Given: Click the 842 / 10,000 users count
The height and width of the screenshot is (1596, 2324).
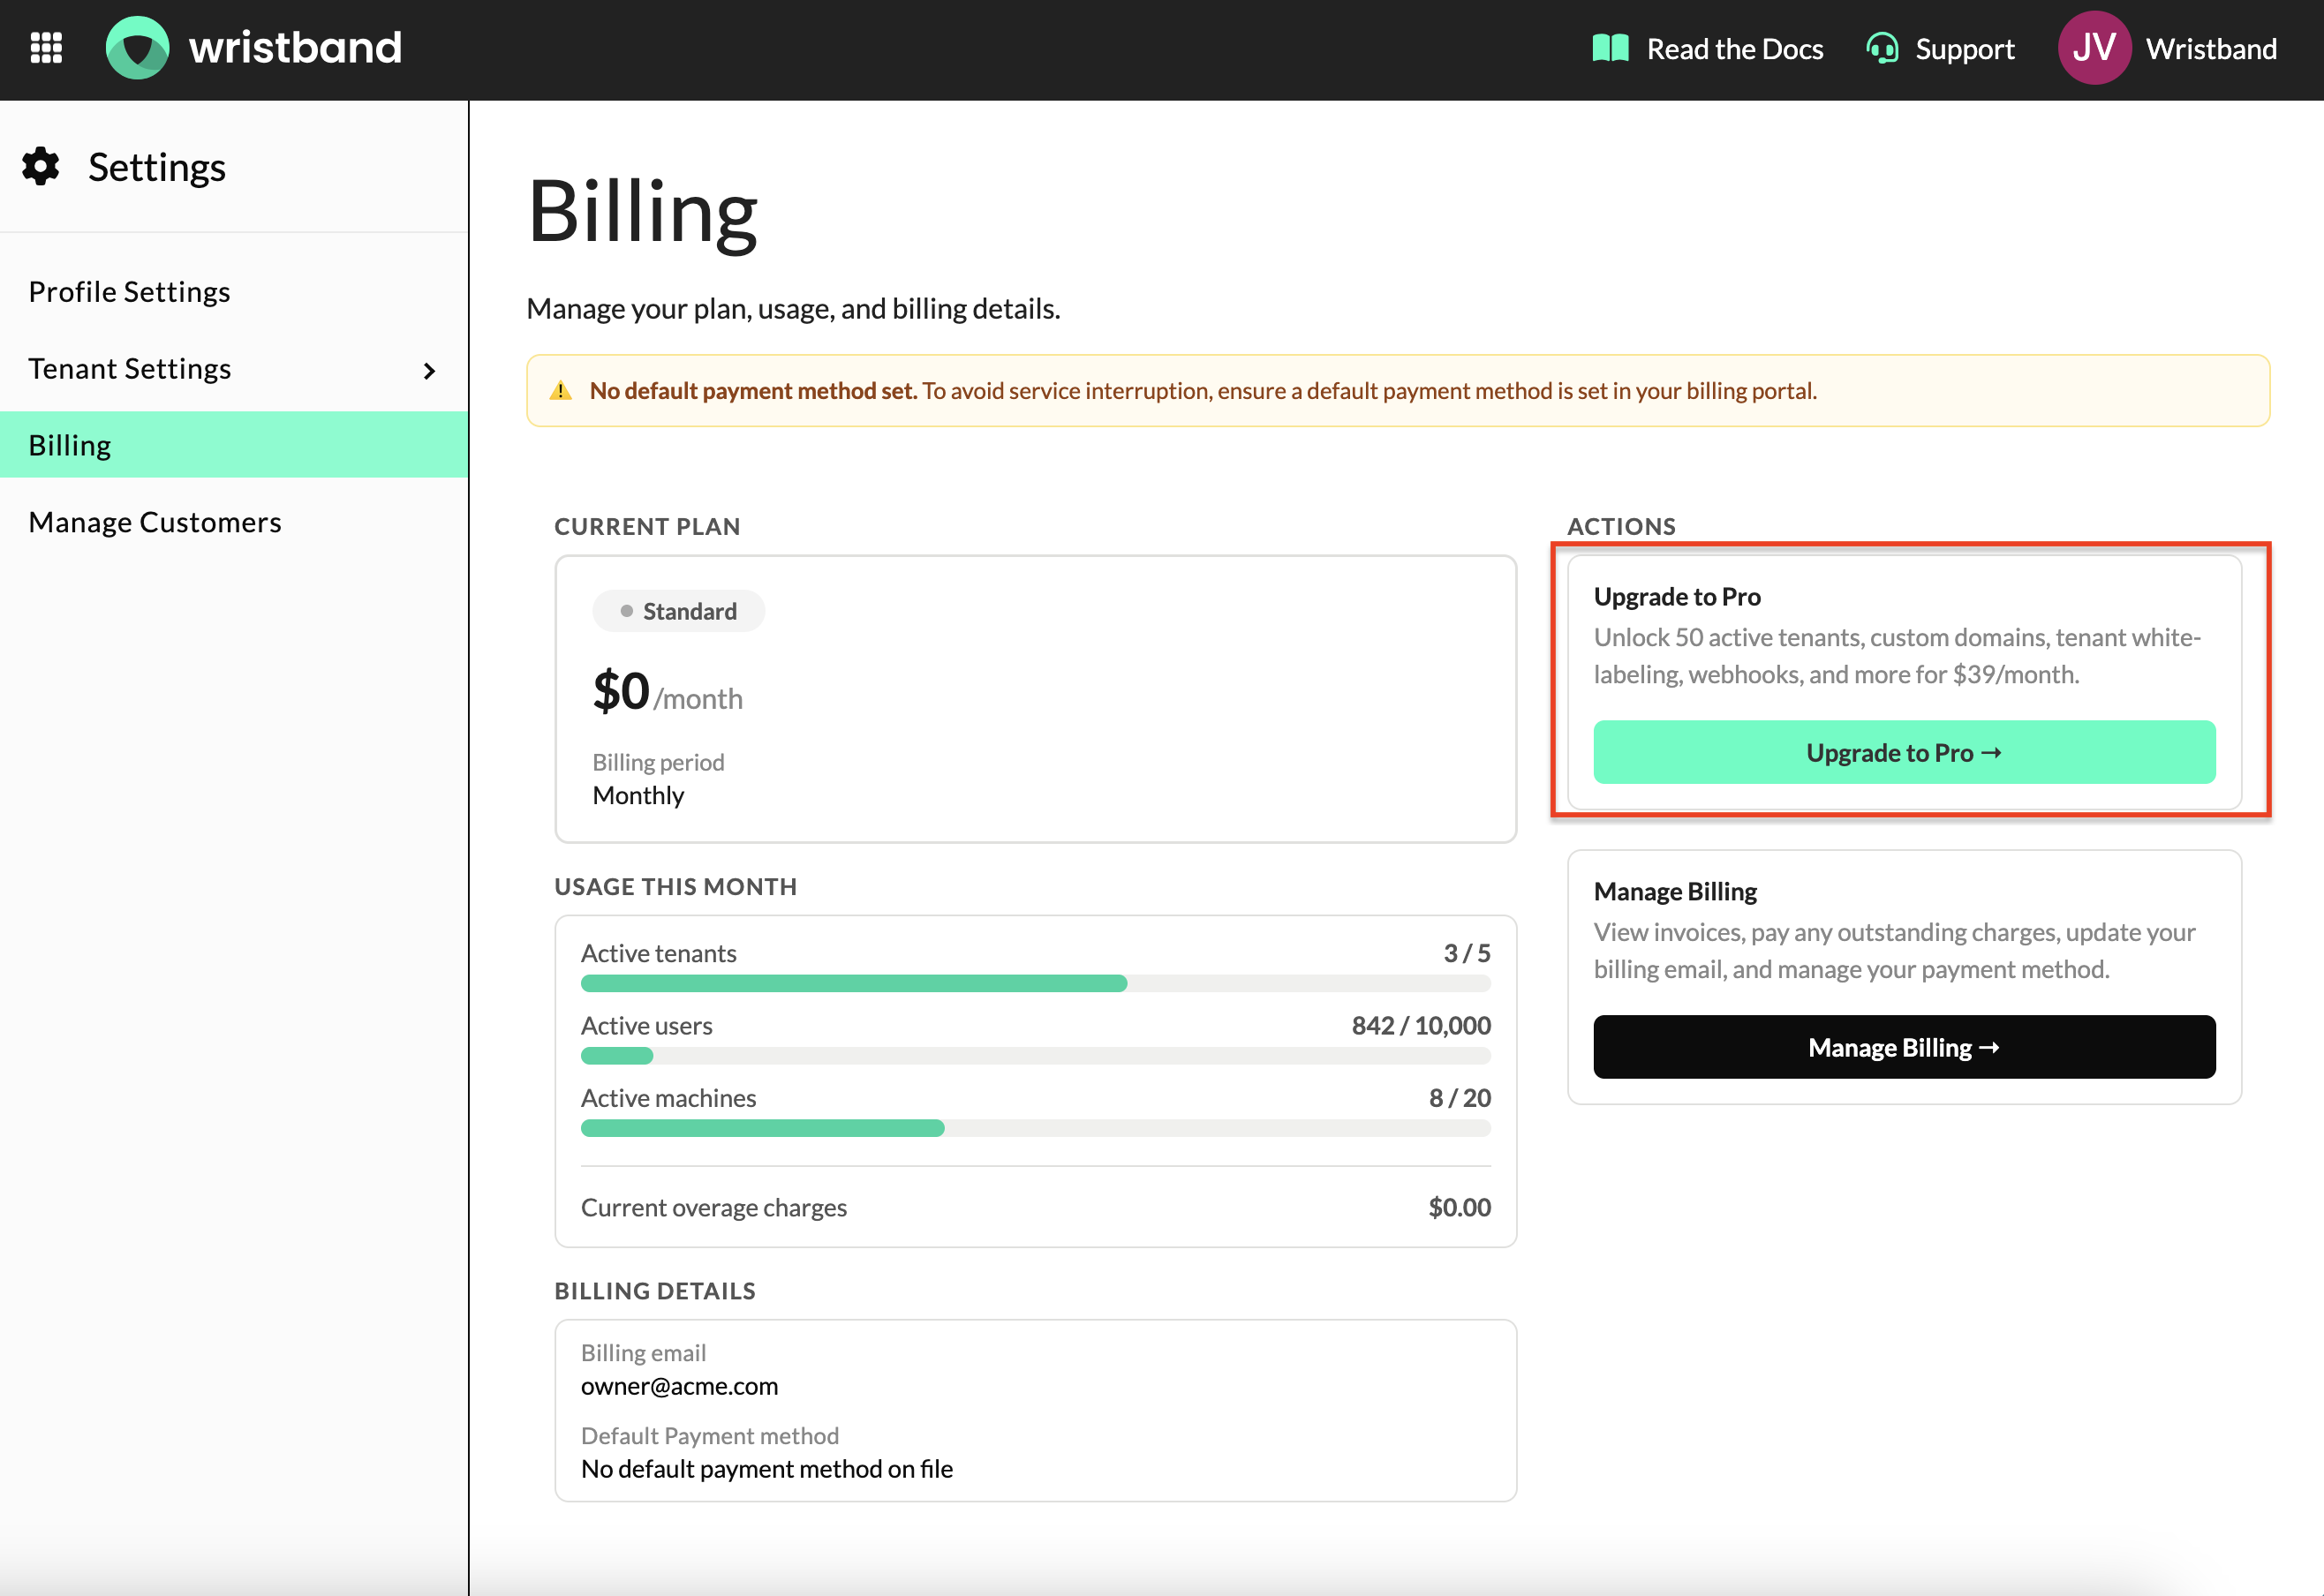Looking at the screenshot, I should [1421, 1026].
